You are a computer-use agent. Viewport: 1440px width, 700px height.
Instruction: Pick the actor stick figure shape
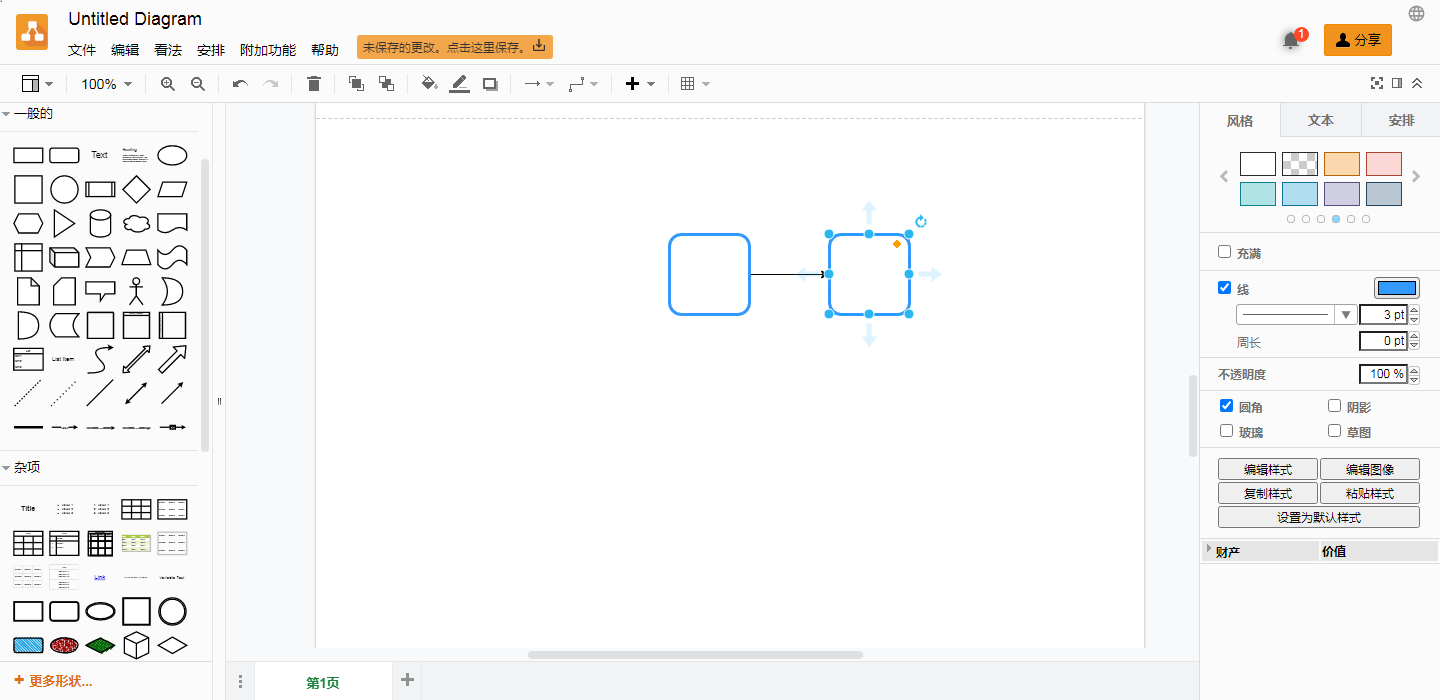[x=136, y=291]
